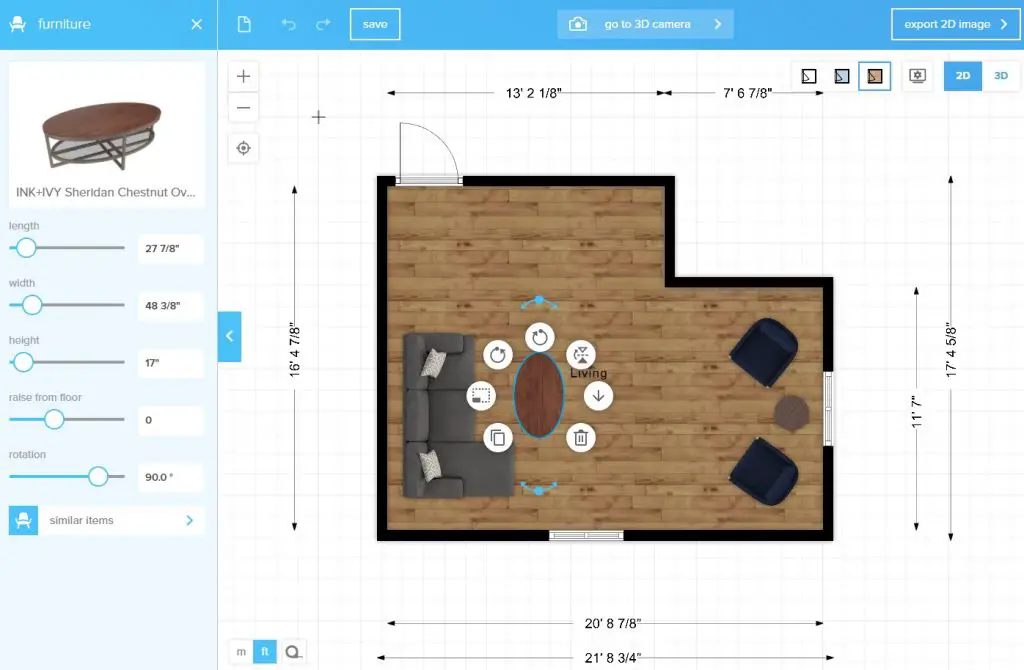The width and height of the screenshot is (1024, 670).
Task: Adjust the rotation slider to a new angle
Action: 97,477
